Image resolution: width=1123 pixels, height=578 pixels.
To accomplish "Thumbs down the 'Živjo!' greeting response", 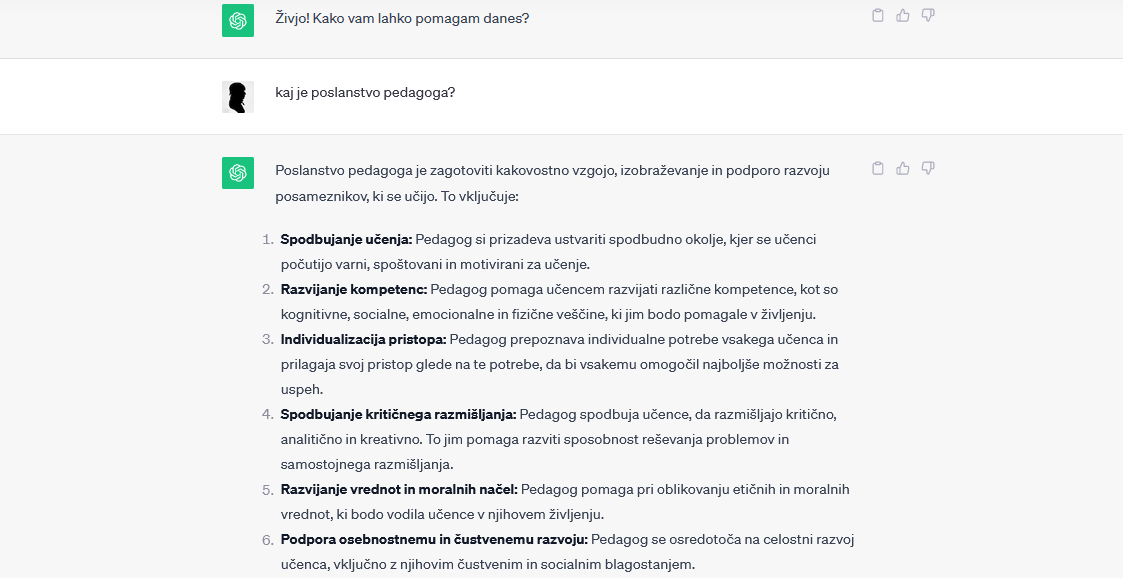I will (927, 15).
